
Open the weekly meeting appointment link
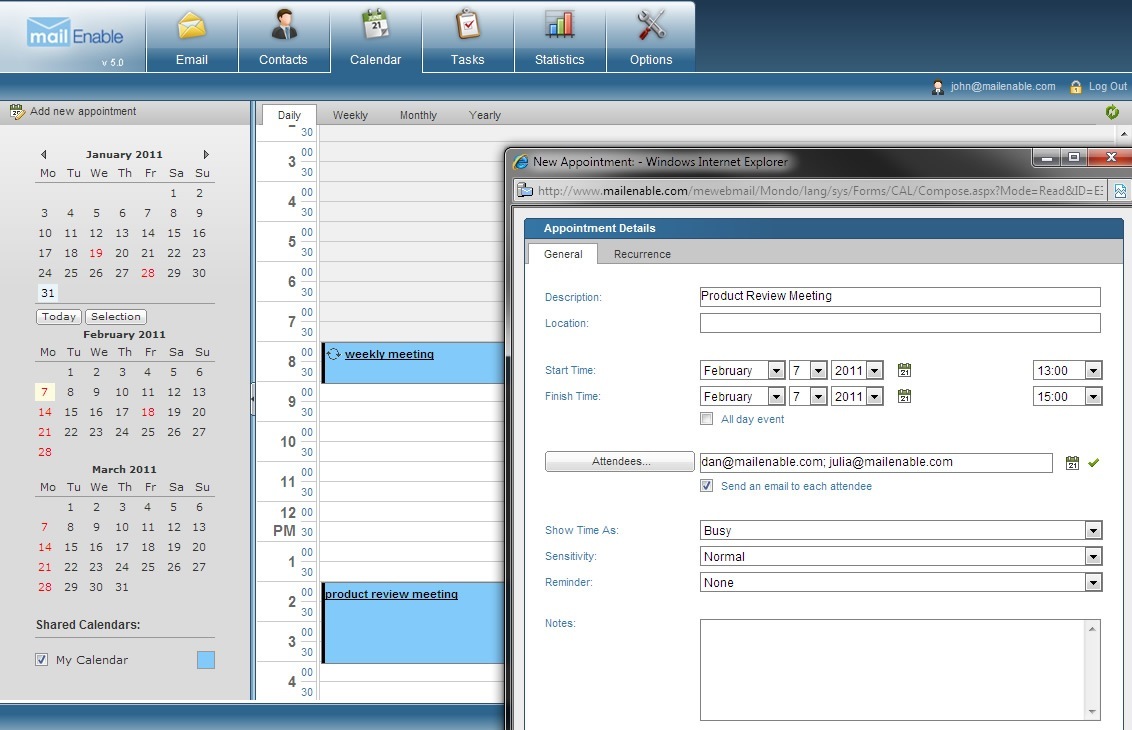point(389,354)
